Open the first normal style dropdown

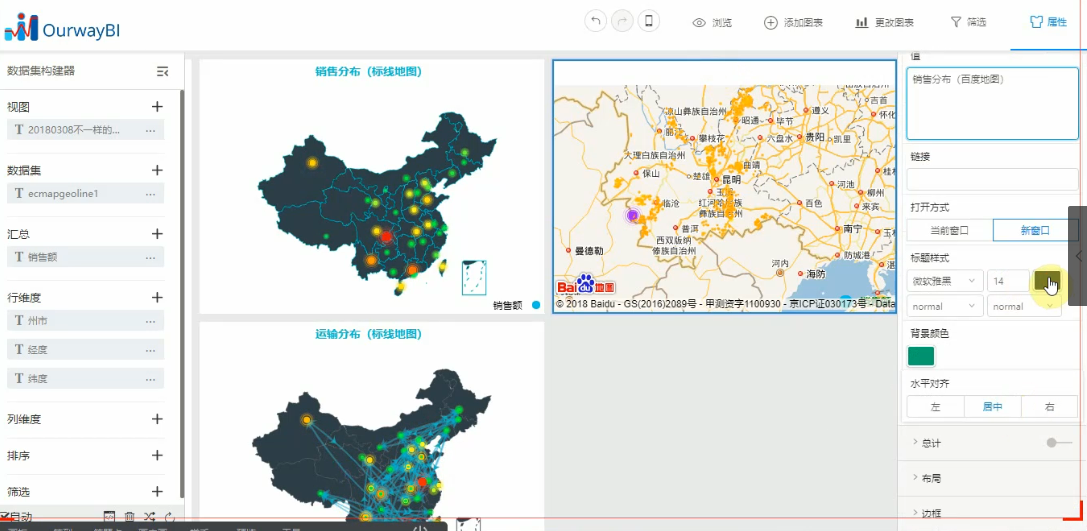click(945, 306)
